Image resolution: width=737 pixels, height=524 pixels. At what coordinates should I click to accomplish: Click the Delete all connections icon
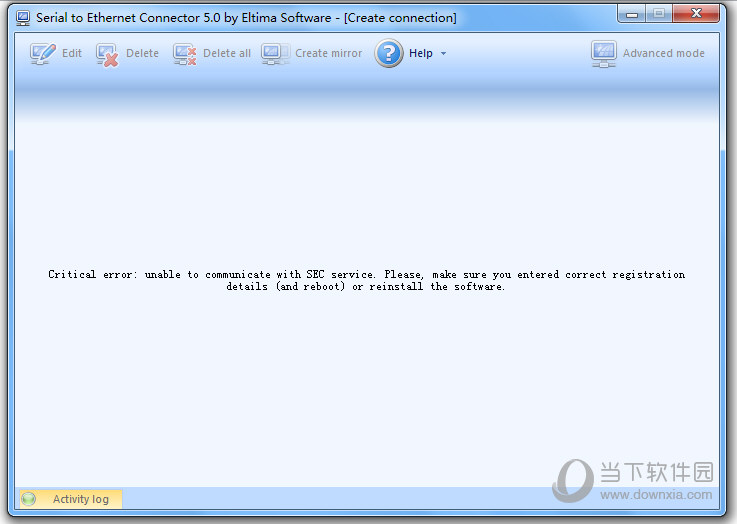pyautogui.click(x=184, y=55)
